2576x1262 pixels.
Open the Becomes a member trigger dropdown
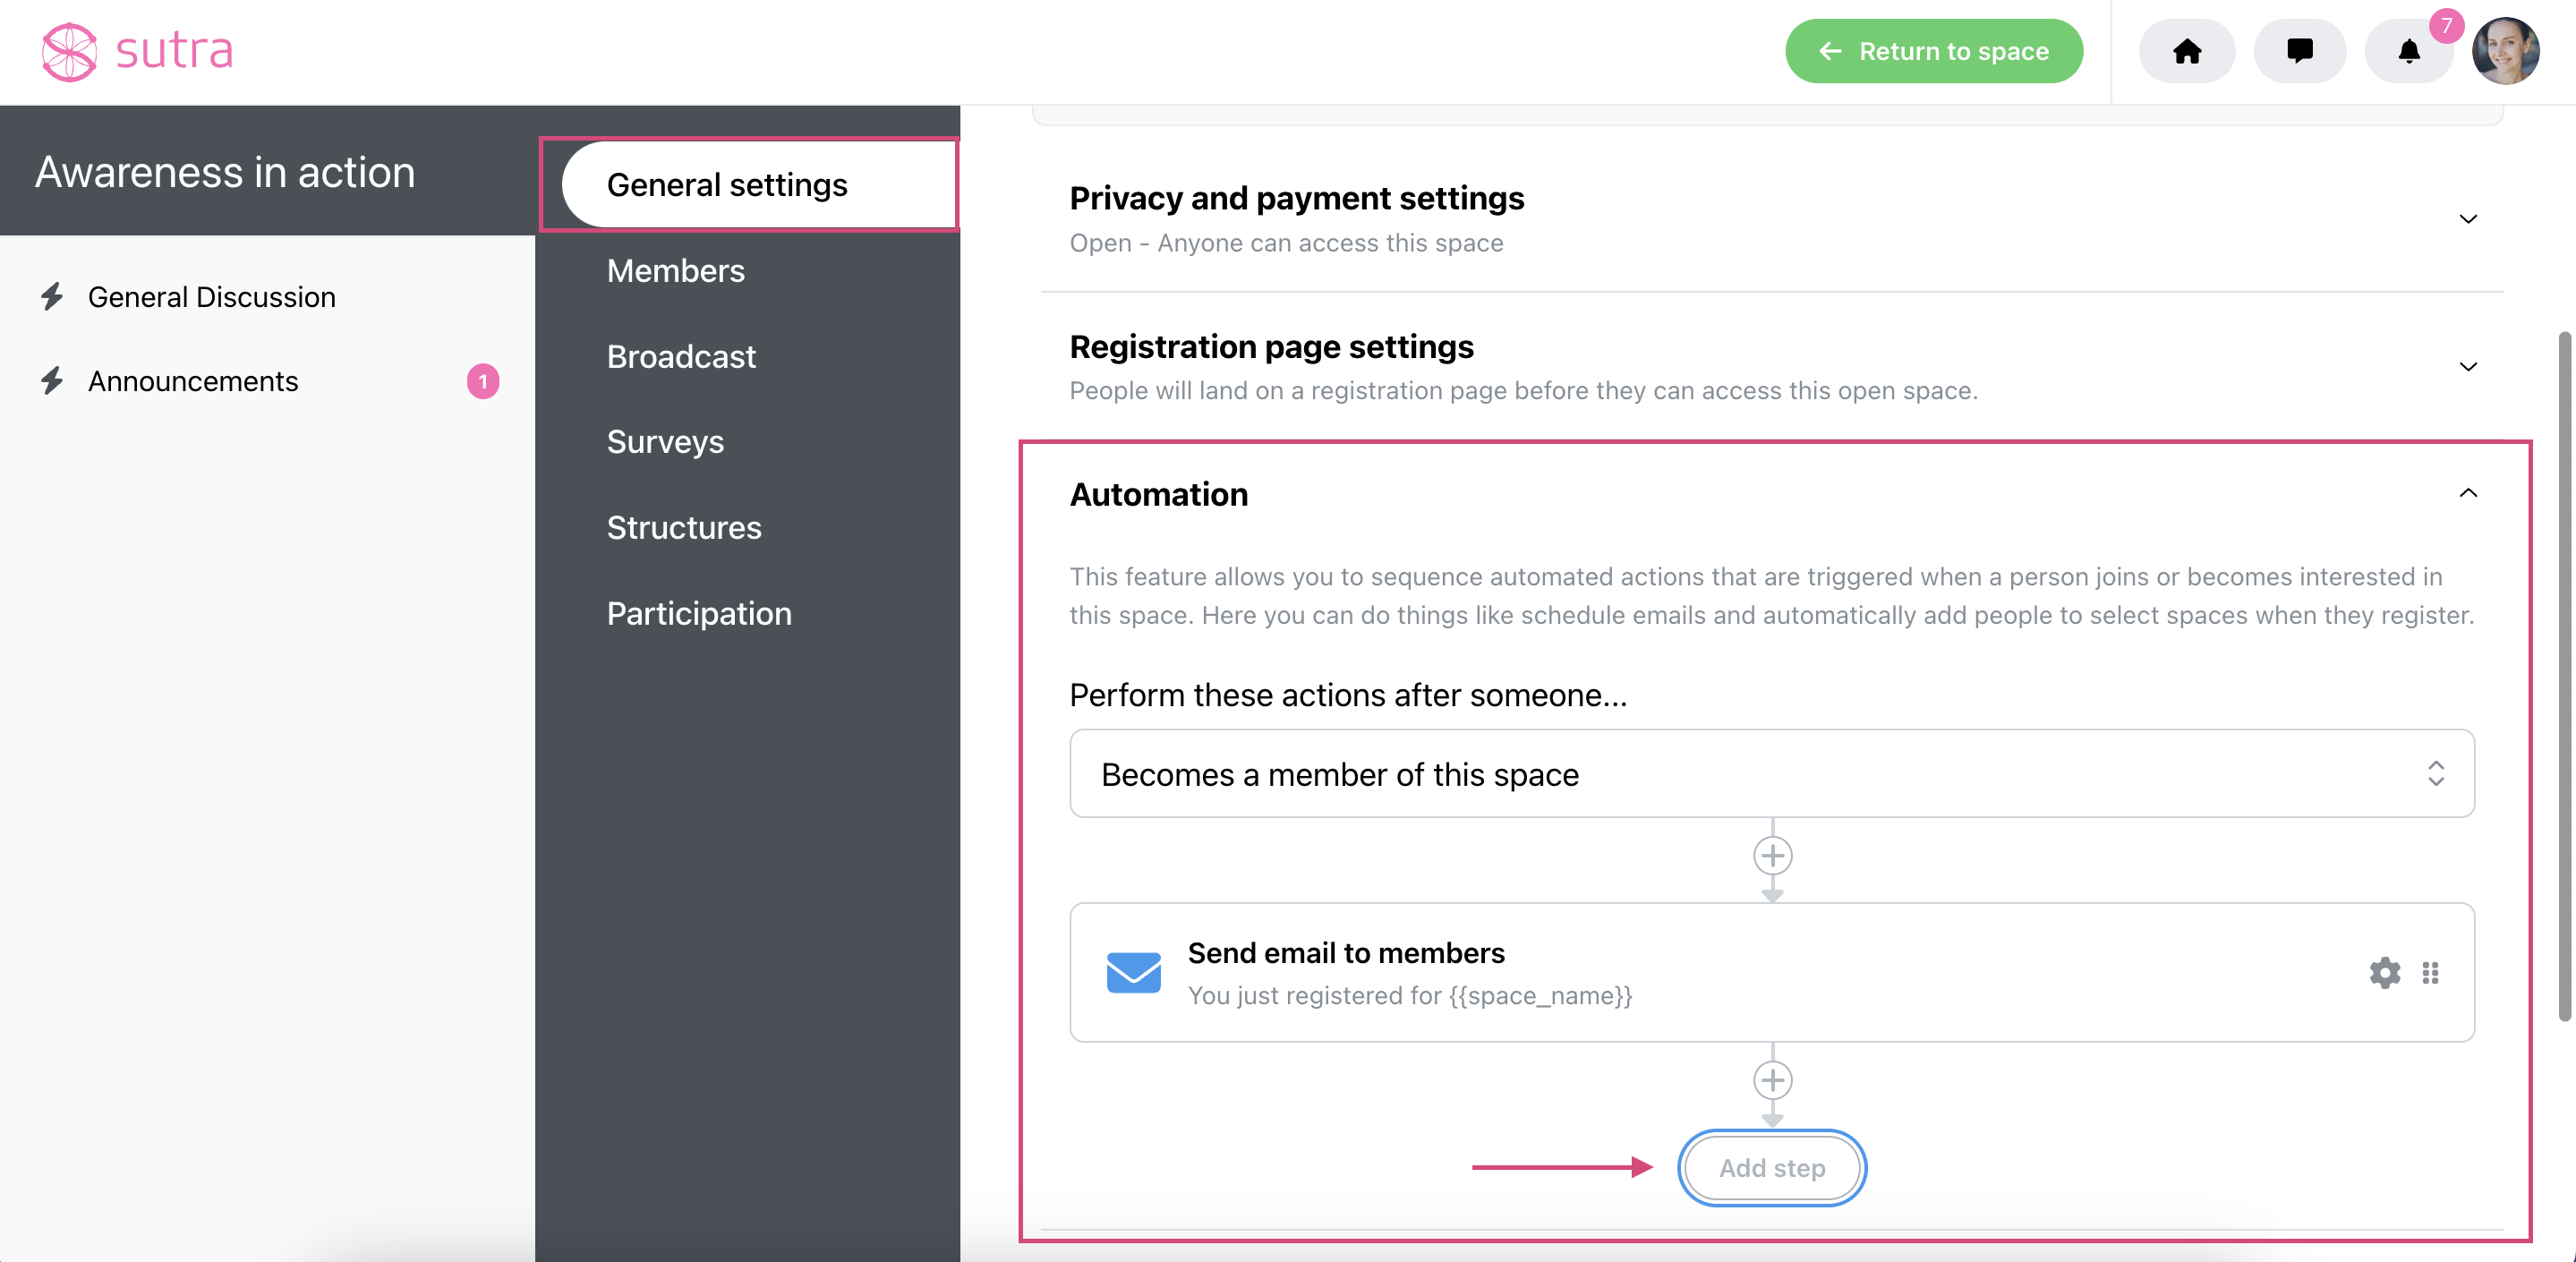(1772, 773)
